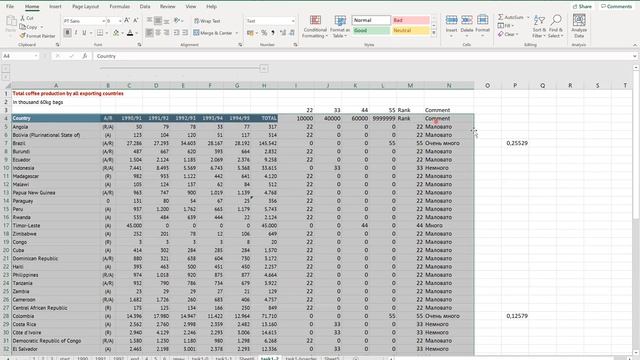Align text left
The image size is (640, 360).
coord(149,33)
